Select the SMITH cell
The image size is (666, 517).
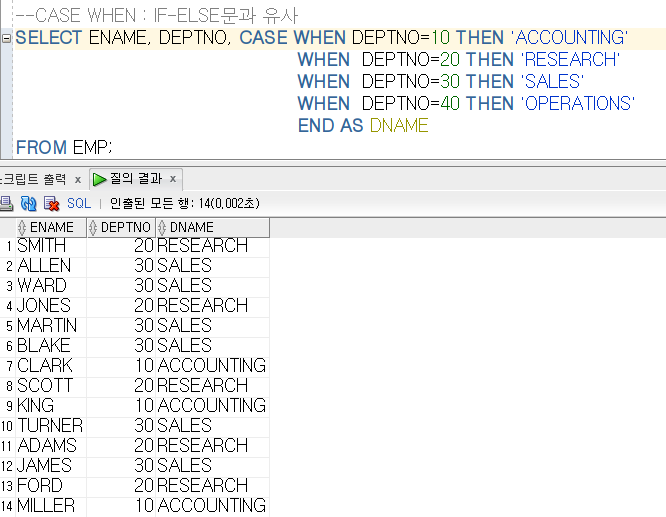(51, 246)
